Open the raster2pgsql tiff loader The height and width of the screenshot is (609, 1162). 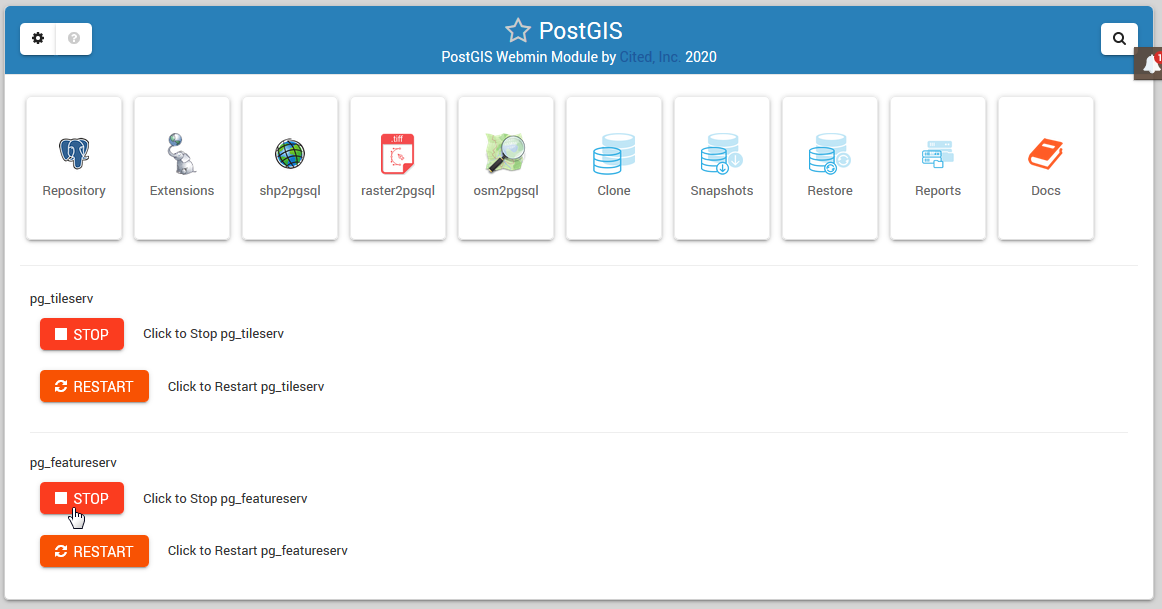397,155
